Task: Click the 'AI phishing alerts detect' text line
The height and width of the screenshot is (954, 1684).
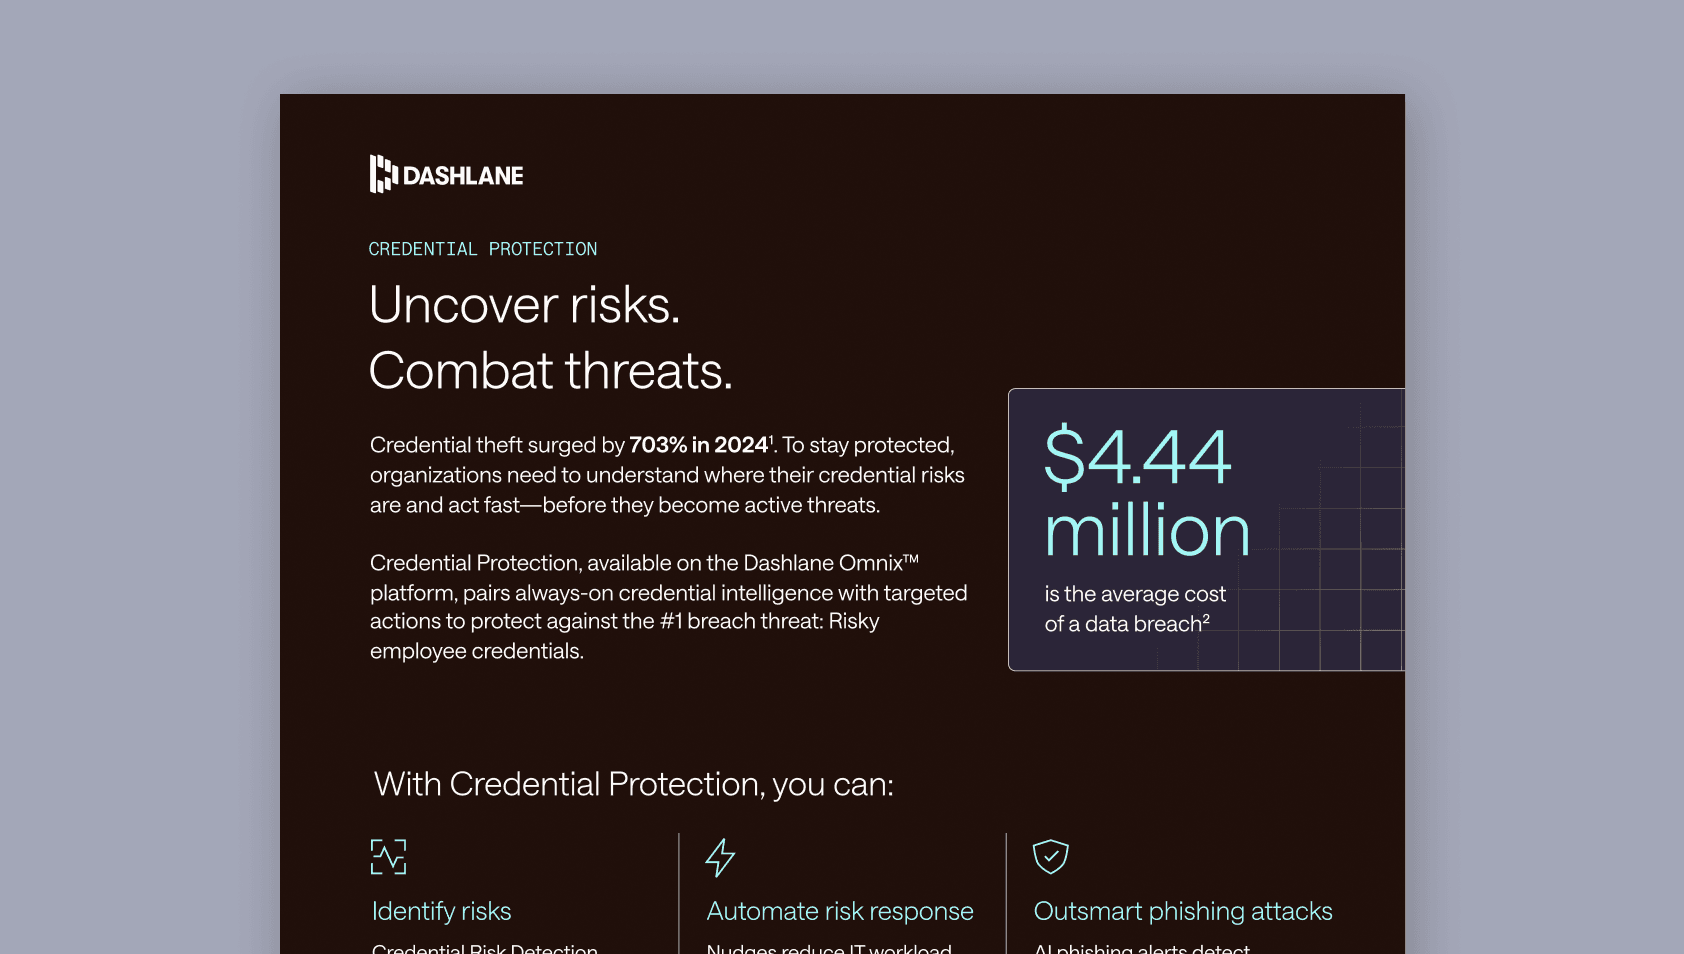Action: (1141, 948)
